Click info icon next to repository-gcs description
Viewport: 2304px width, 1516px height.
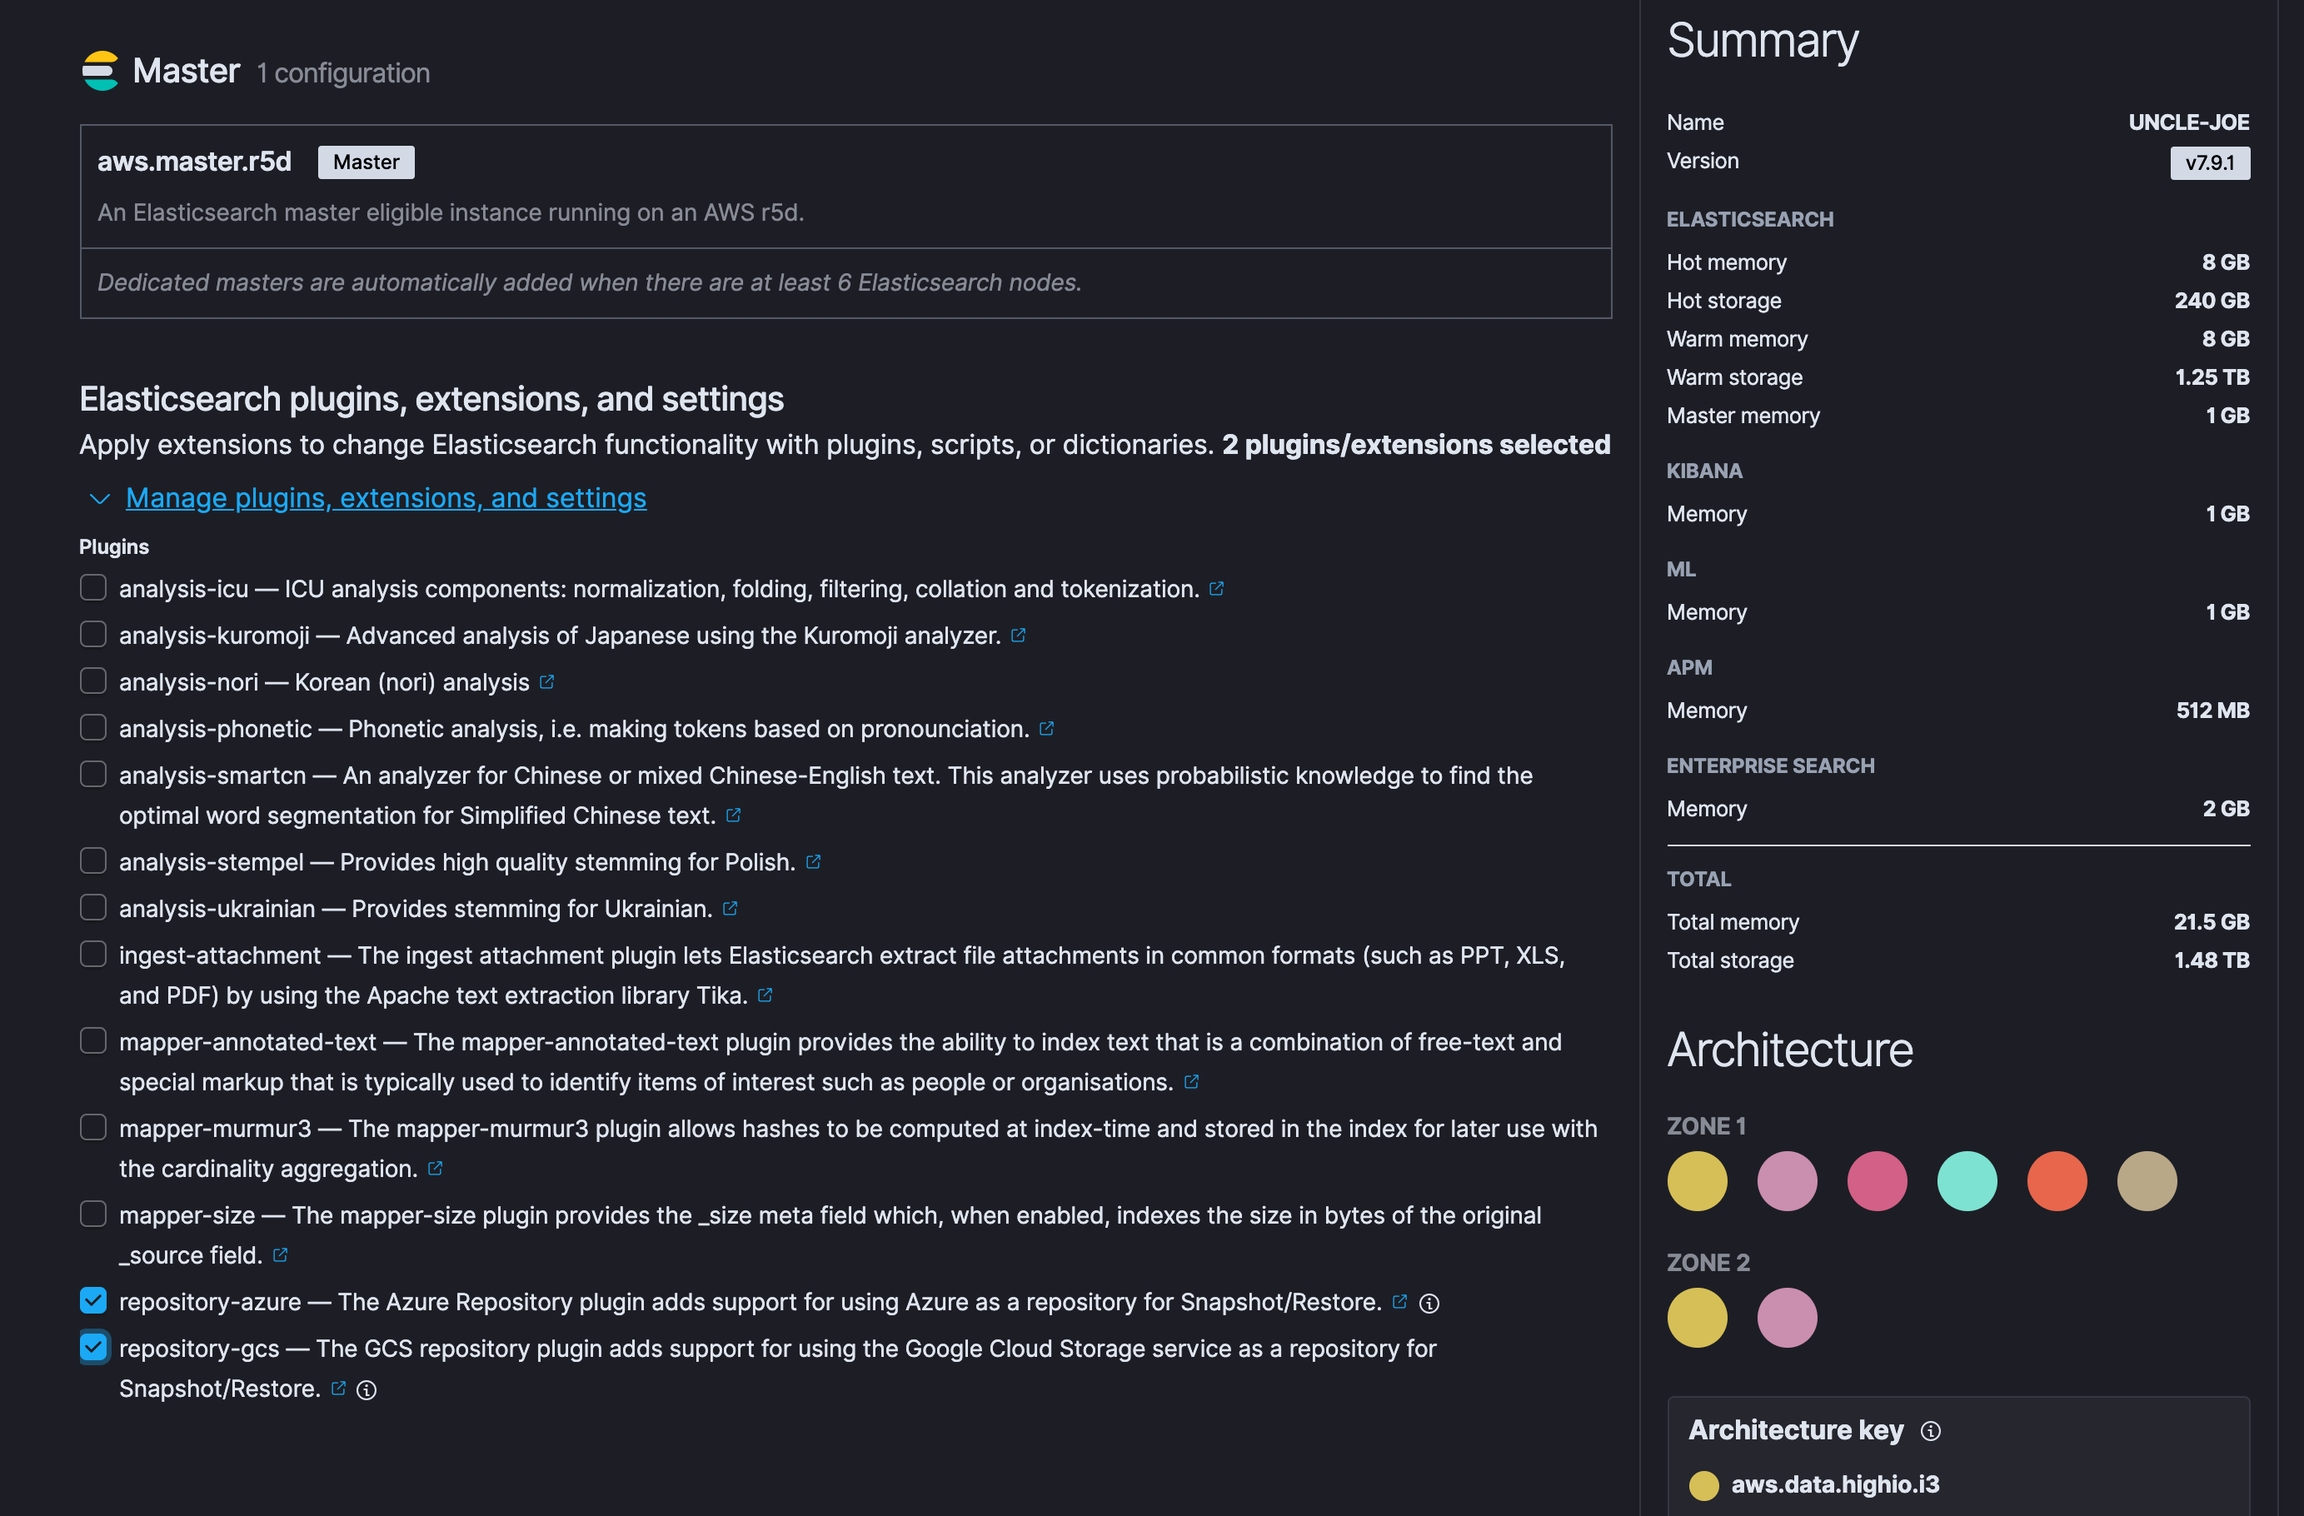click(x=367, y=1390)
